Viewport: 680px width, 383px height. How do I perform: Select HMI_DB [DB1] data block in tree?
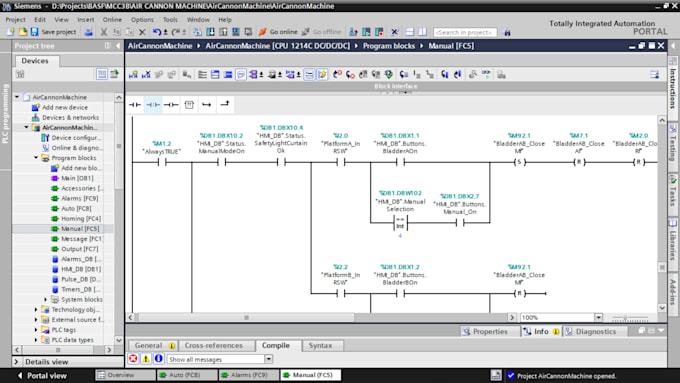click(81, 269)
